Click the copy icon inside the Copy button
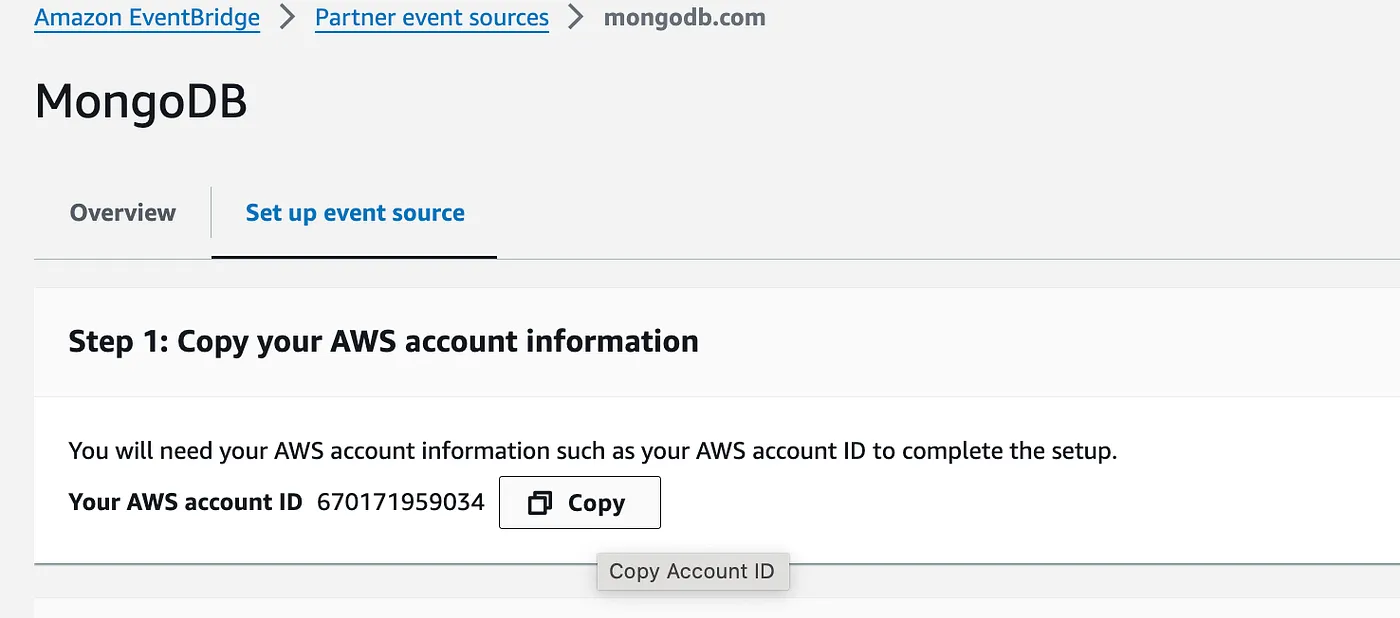The width and height of the screenshot is (1400, 618). tap(540, 503)
